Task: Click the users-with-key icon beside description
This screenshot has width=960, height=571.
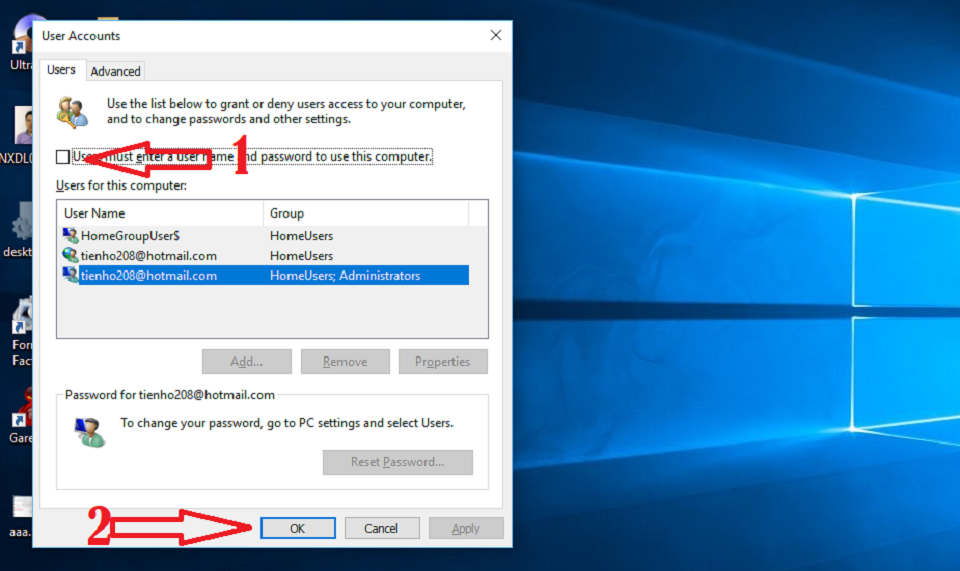Action: click(x=72, y=112)
